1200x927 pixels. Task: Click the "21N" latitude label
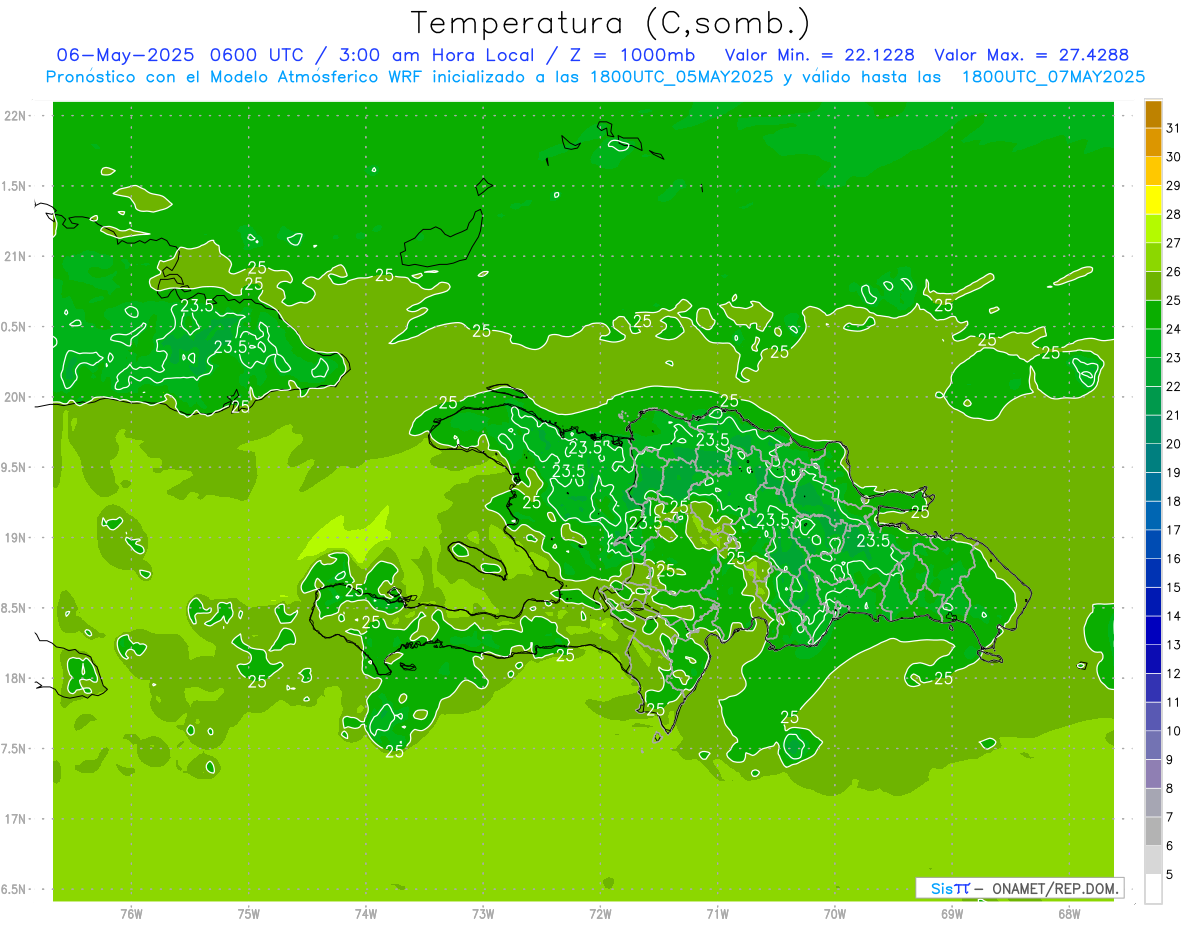click(15, 257)
